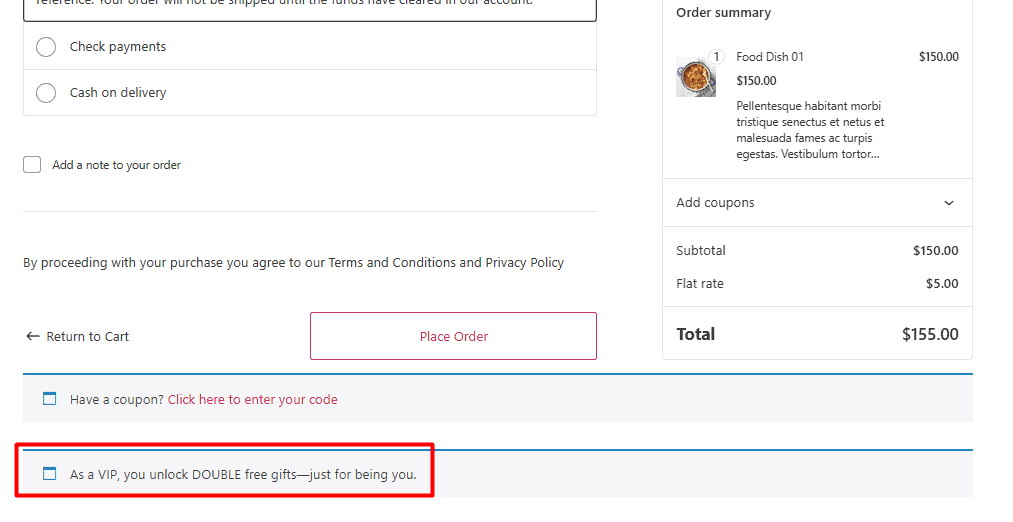Click the Pellentesque product description text
Viewport: 1013px width, 522px height.
810,130
